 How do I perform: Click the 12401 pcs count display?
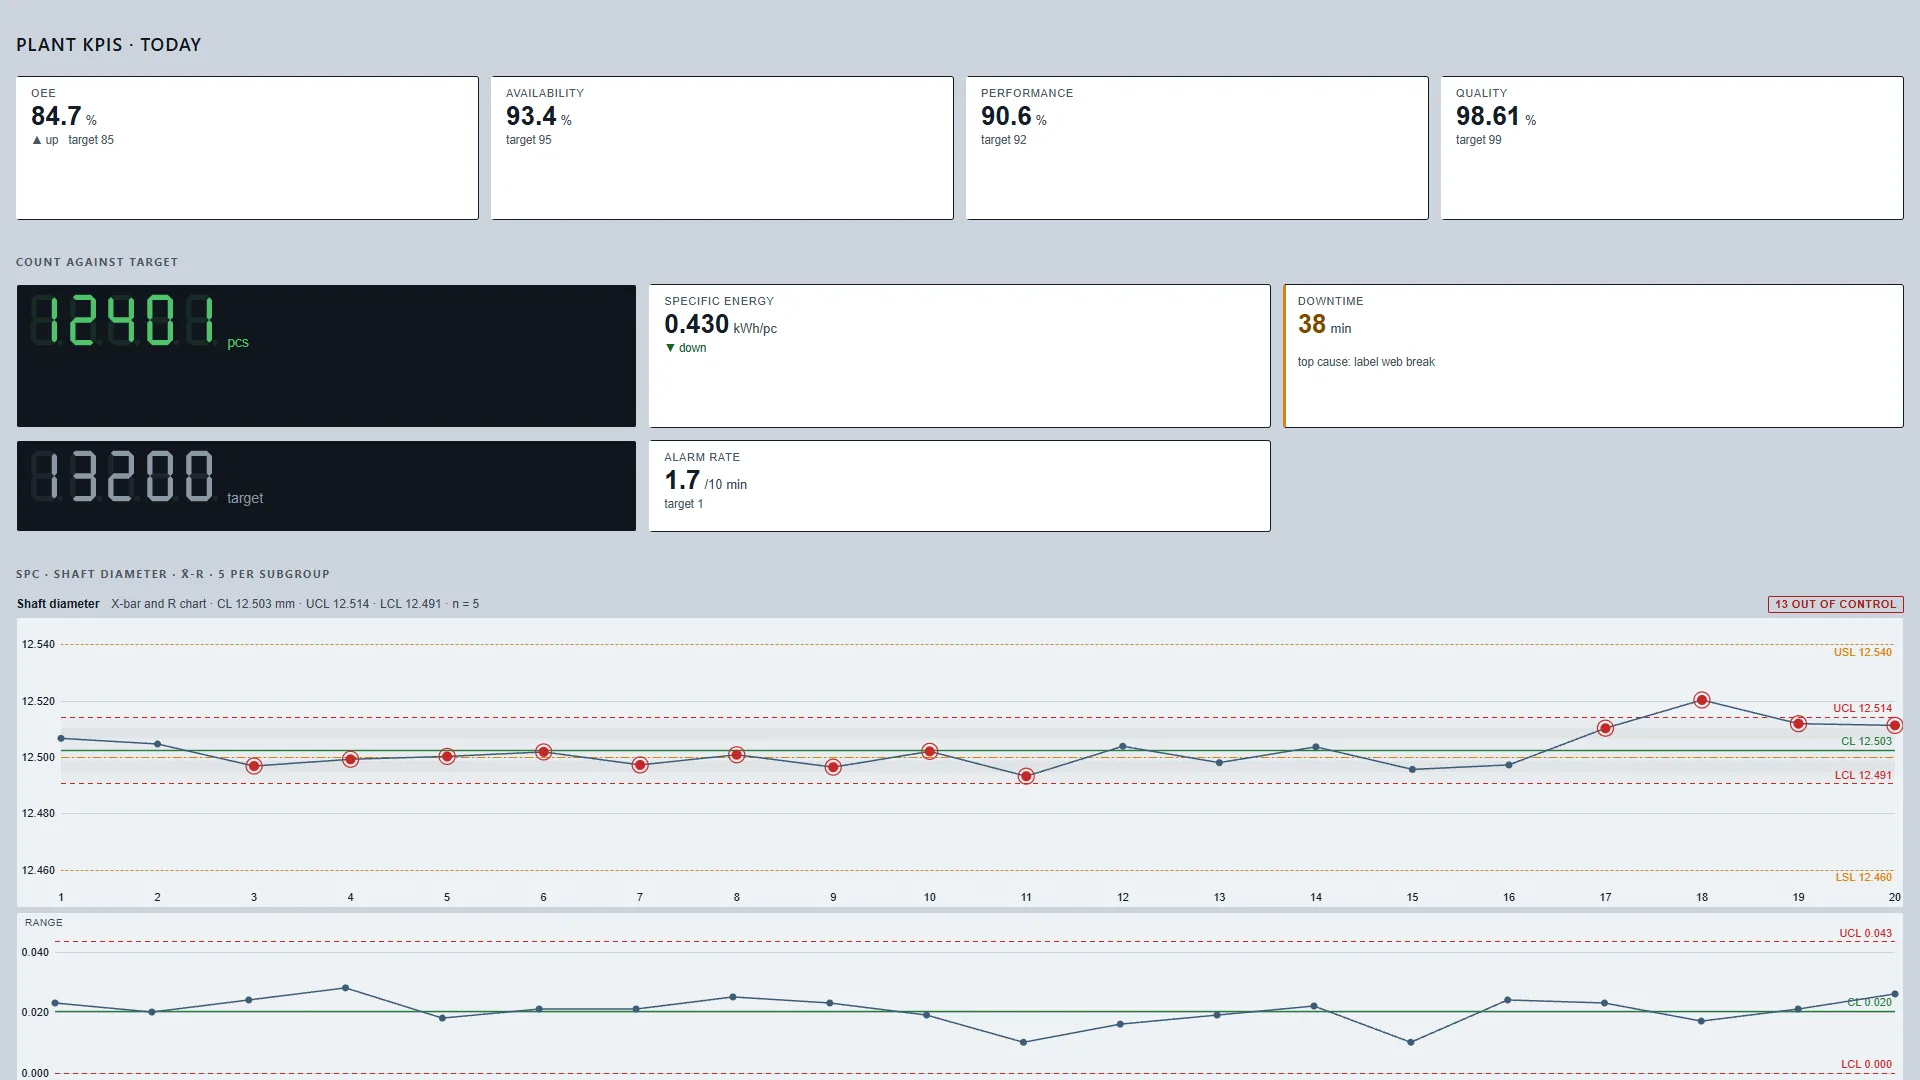(326, 356)
